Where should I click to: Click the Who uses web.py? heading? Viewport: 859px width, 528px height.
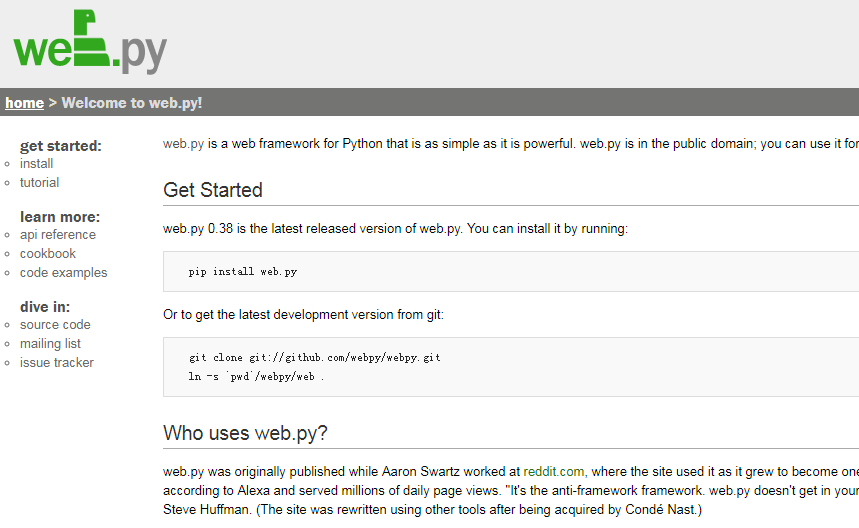[x=245, y=434]
